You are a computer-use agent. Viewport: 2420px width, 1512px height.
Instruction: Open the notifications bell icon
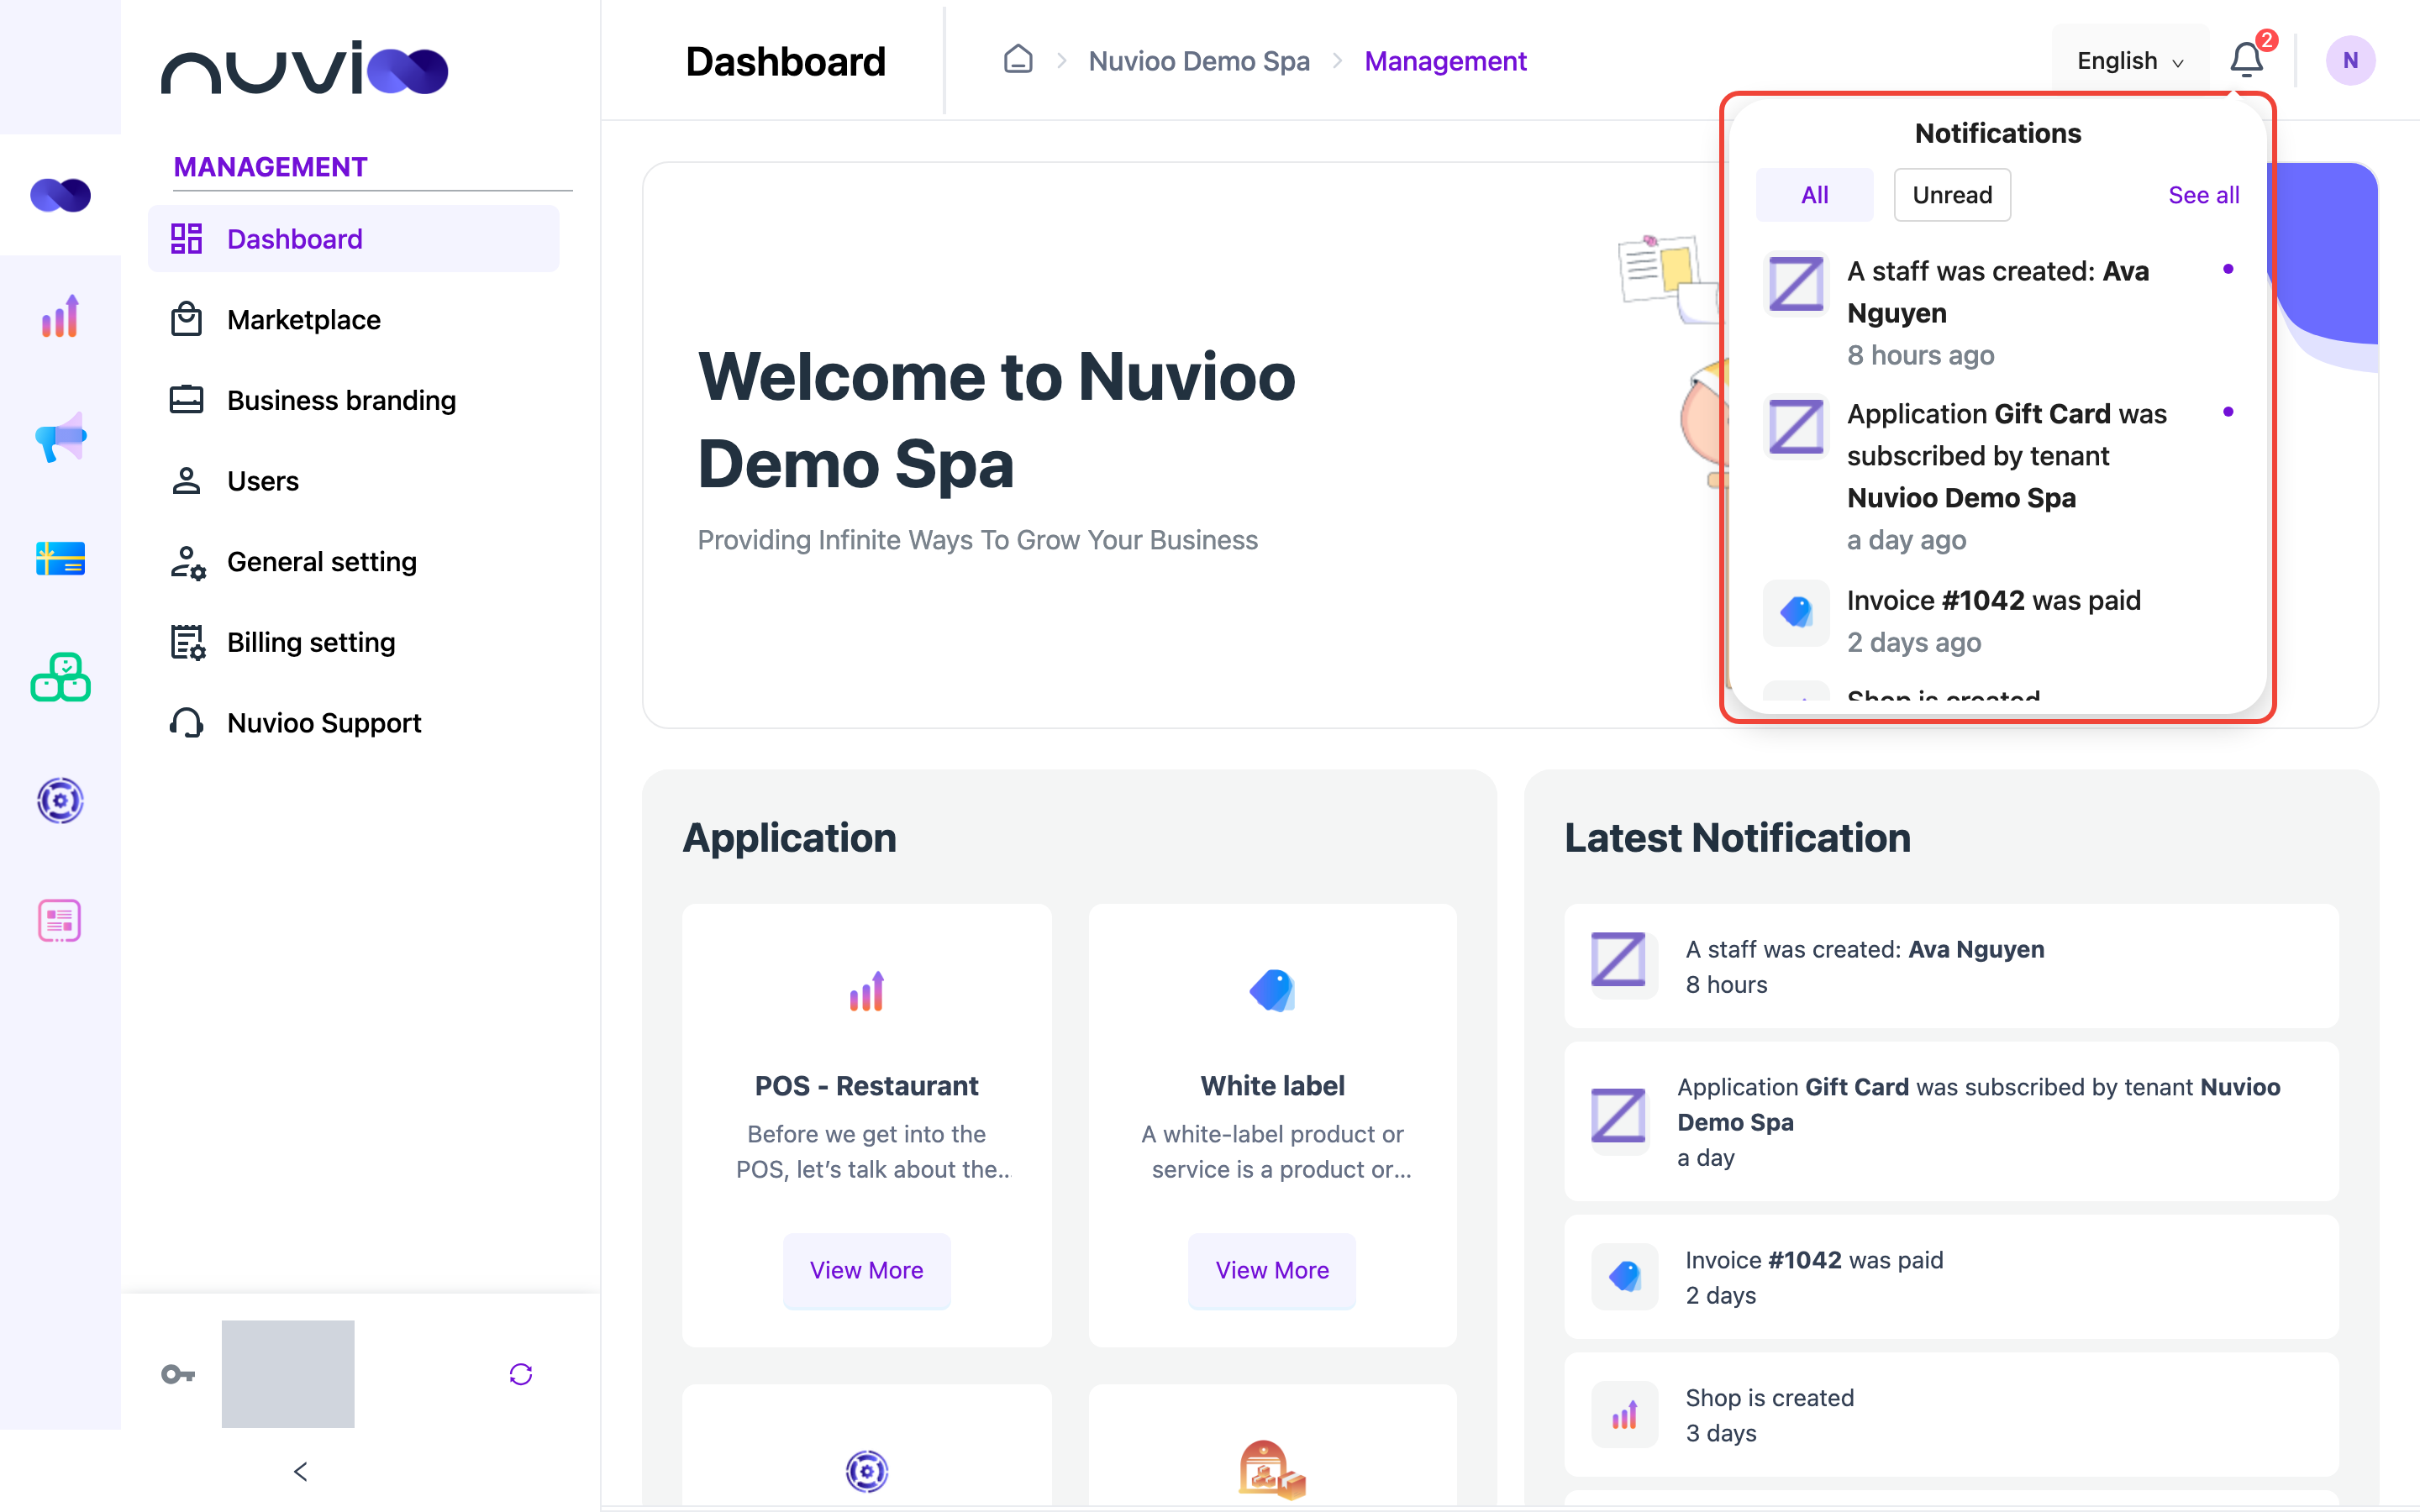(2246, 61)
